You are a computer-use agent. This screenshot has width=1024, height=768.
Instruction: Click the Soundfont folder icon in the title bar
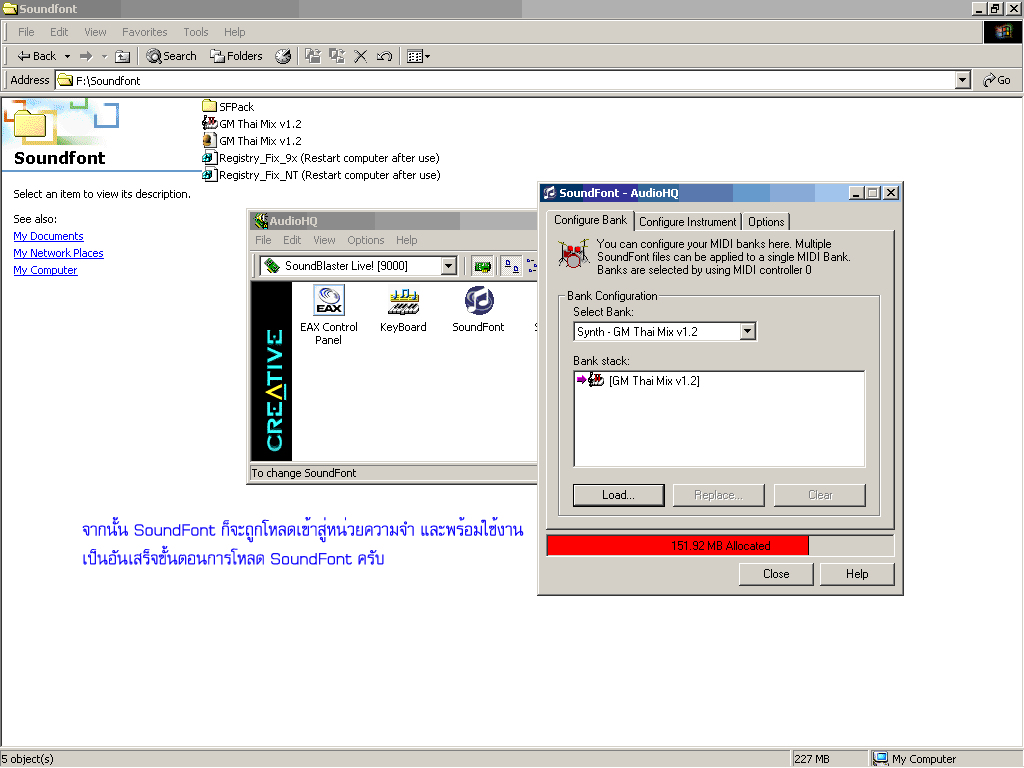click(x=10, y=8)
